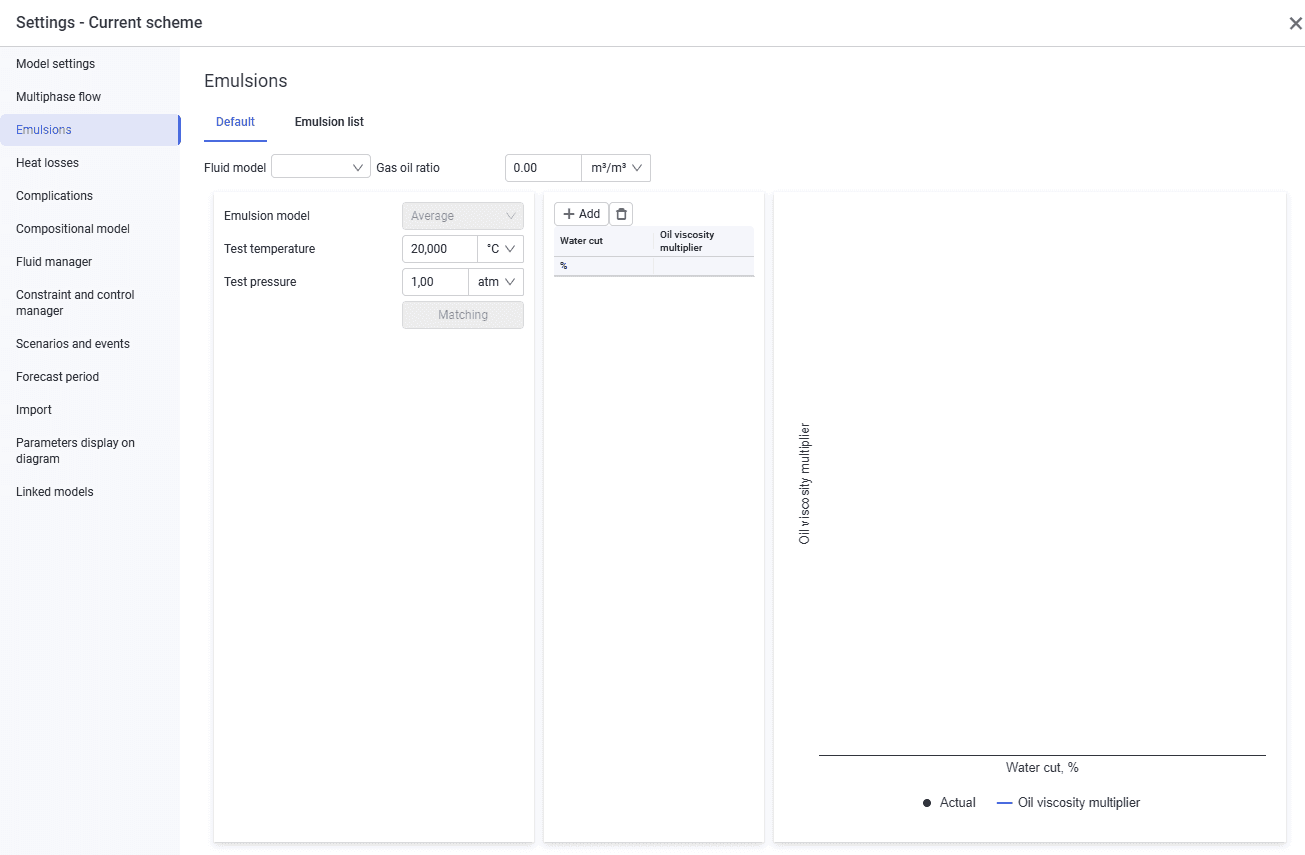Close the Settings dialog
The image size is (1305, 855).
click(1295, 24)
